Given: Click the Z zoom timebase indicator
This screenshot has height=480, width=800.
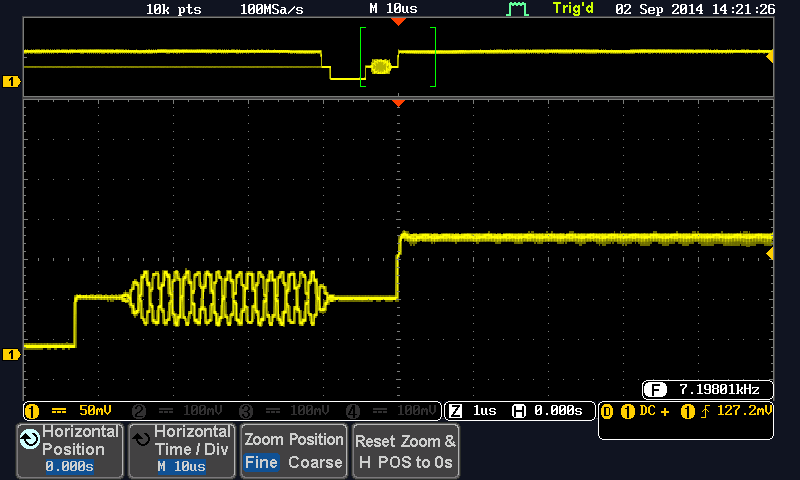Looking at the screenshot, I should [455, 411].
